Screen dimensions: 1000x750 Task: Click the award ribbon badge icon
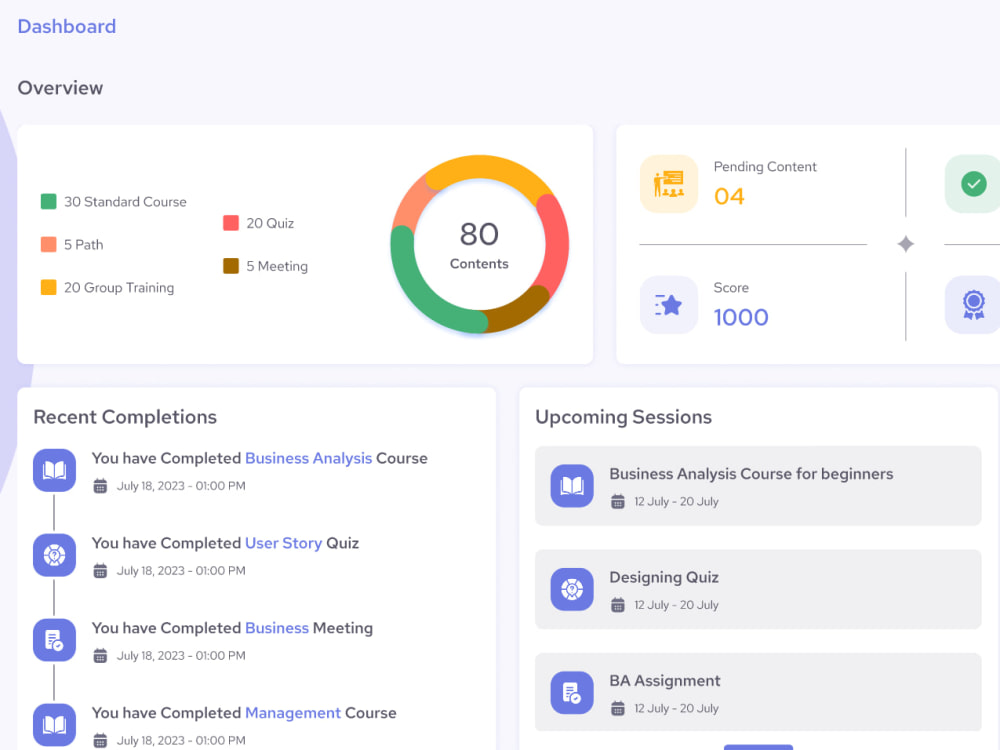click(x=973, y=305)
